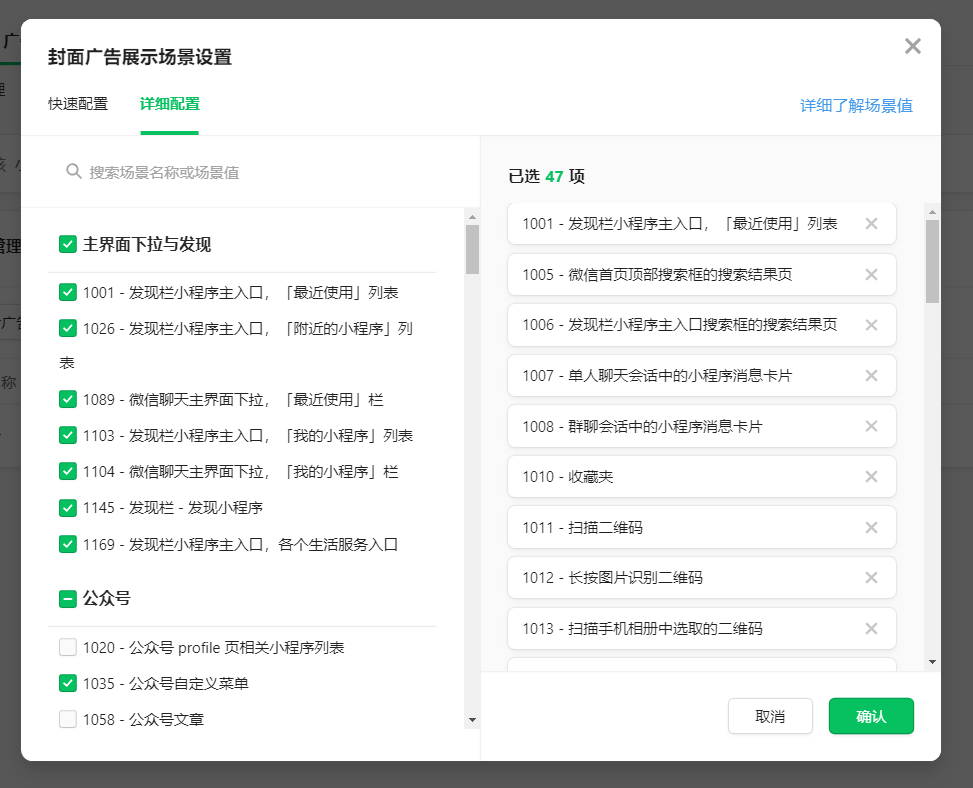Viewport: 973px width, 788px height.
Task: Remove selected item 1001 from list
Action: [x=871, y=223]
